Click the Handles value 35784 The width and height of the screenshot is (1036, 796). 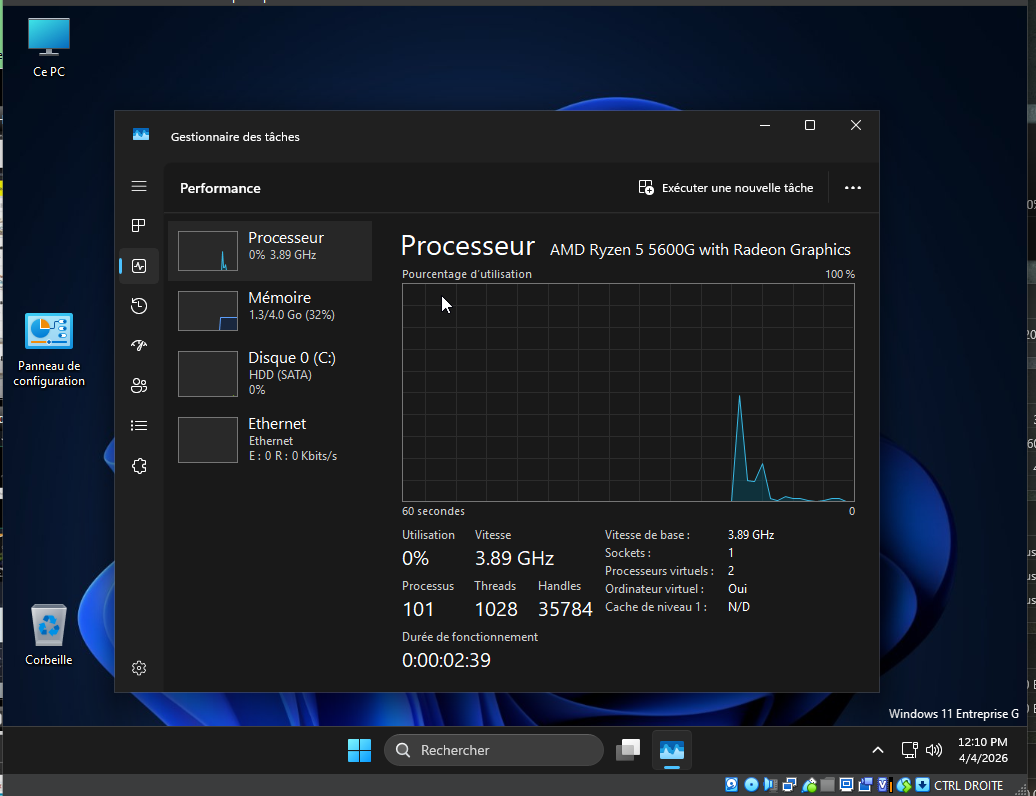click(x=565, y=609)
